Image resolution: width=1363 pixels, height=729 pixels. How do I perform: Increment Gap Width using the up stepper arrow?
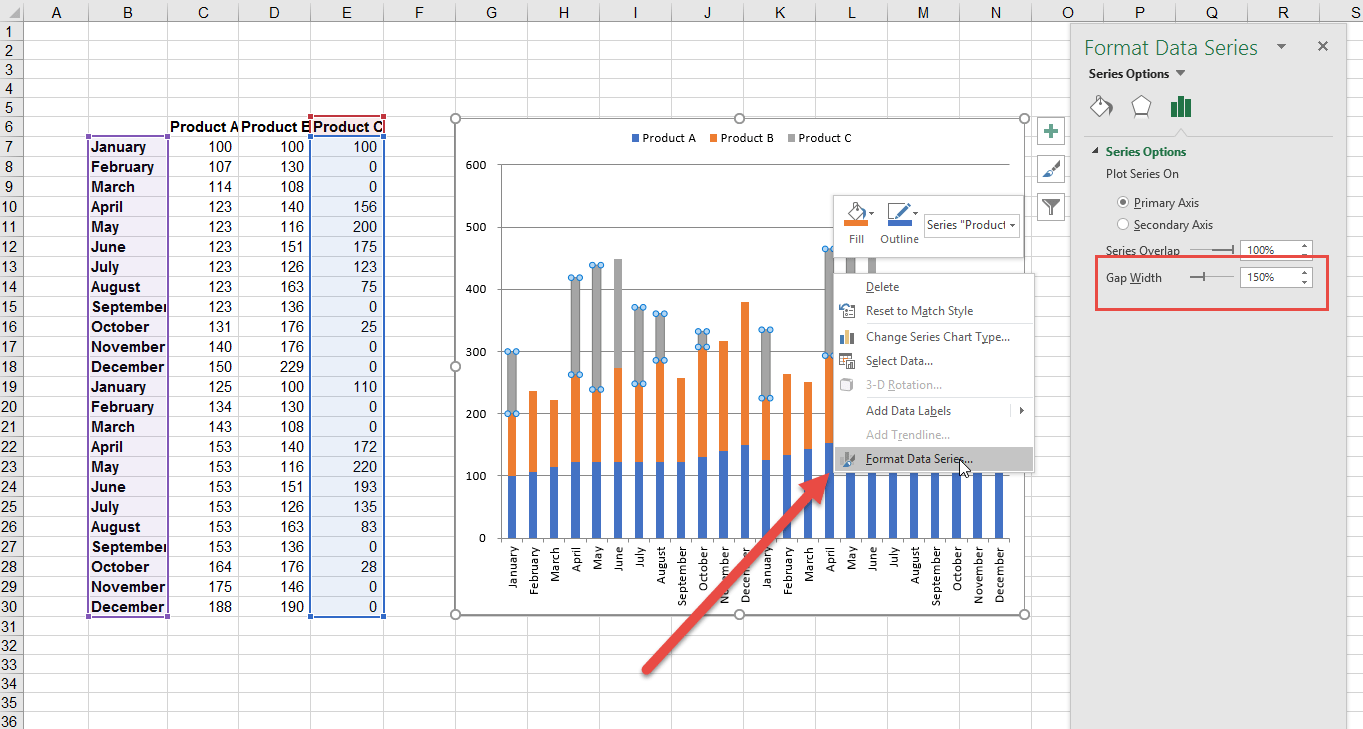click(x=1304, y=271)
